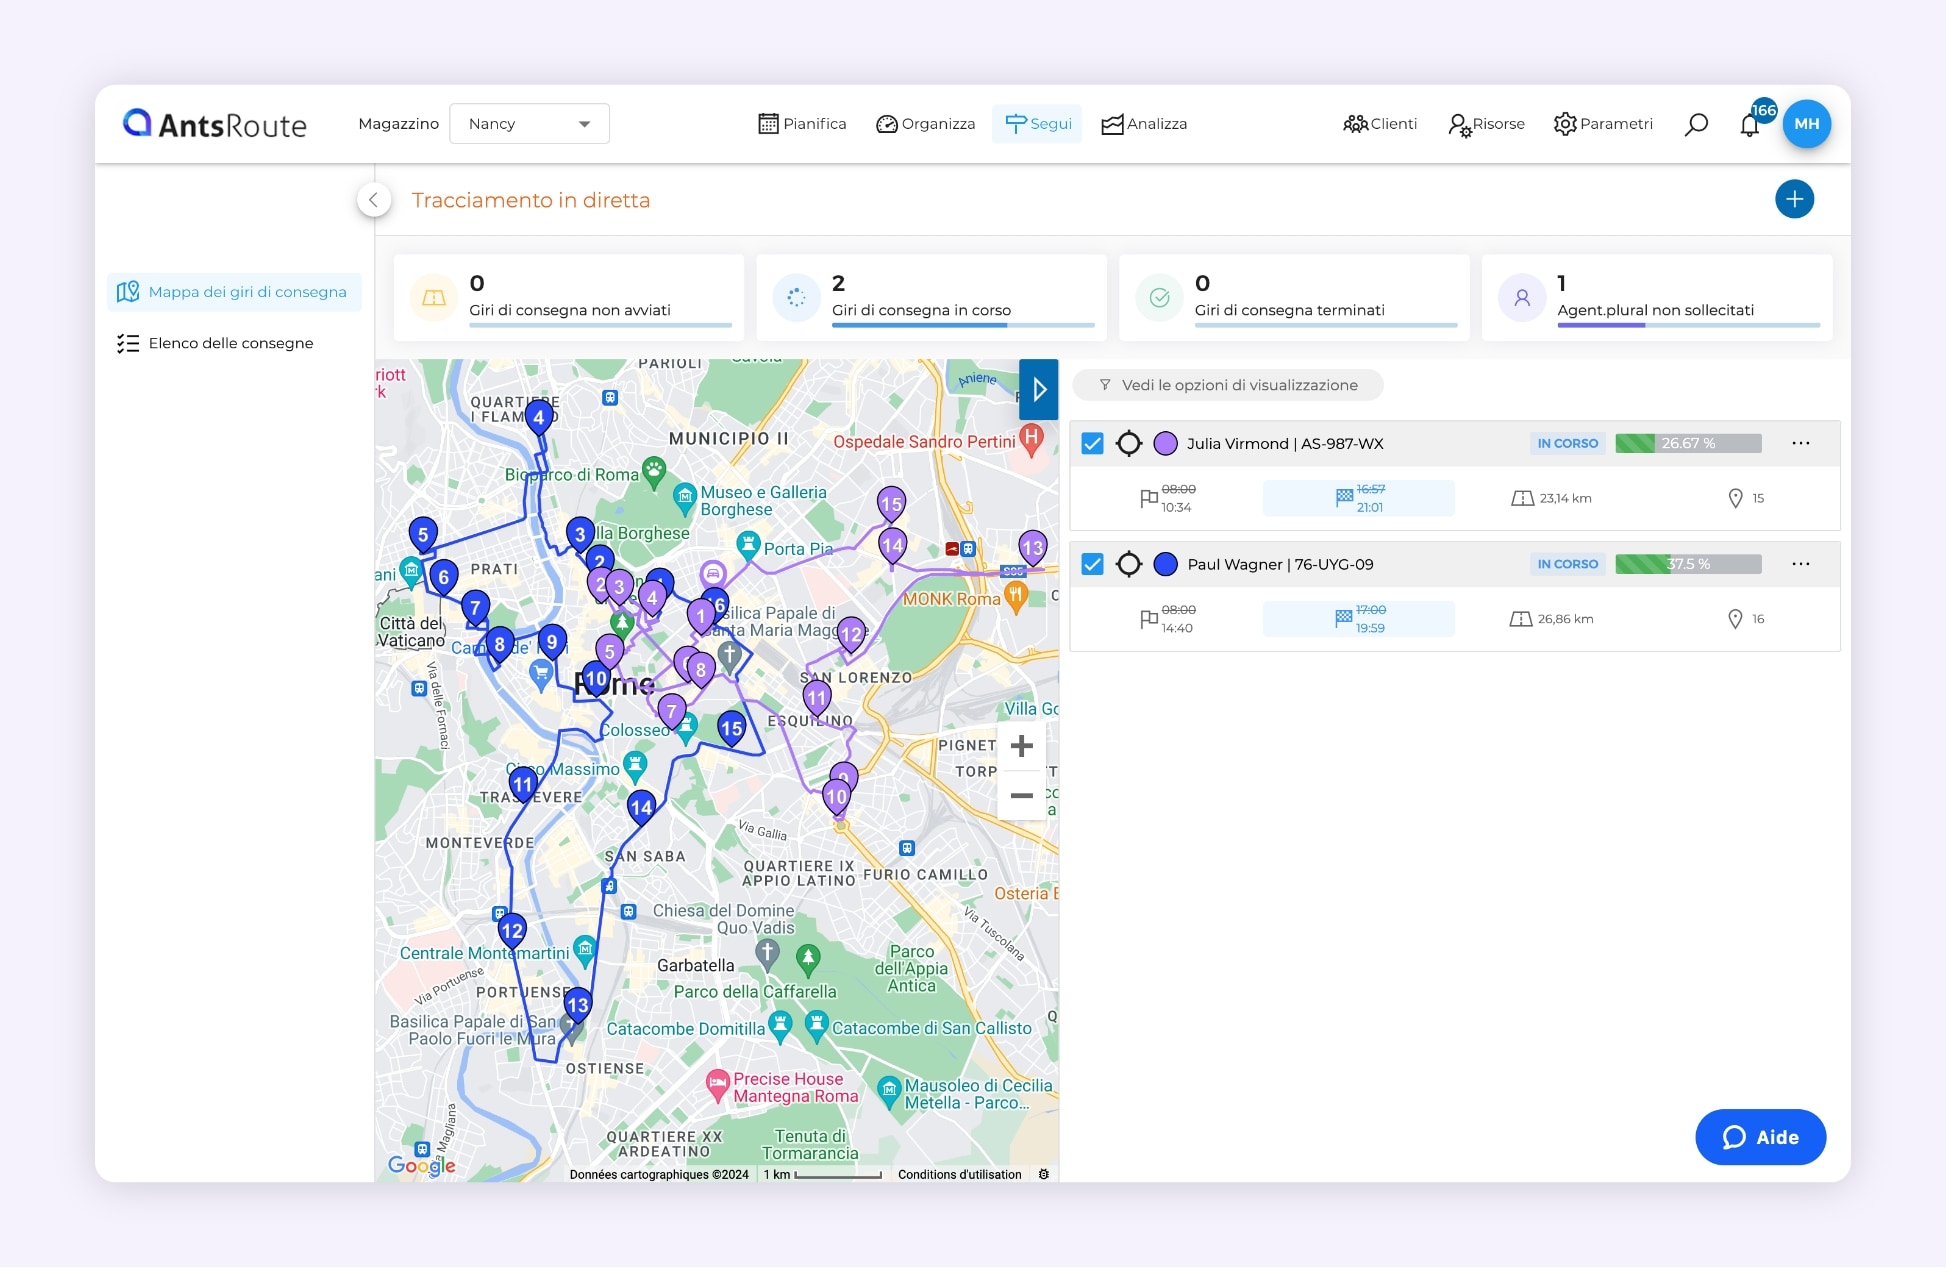Click the Aide help button

[1760, 1137]
